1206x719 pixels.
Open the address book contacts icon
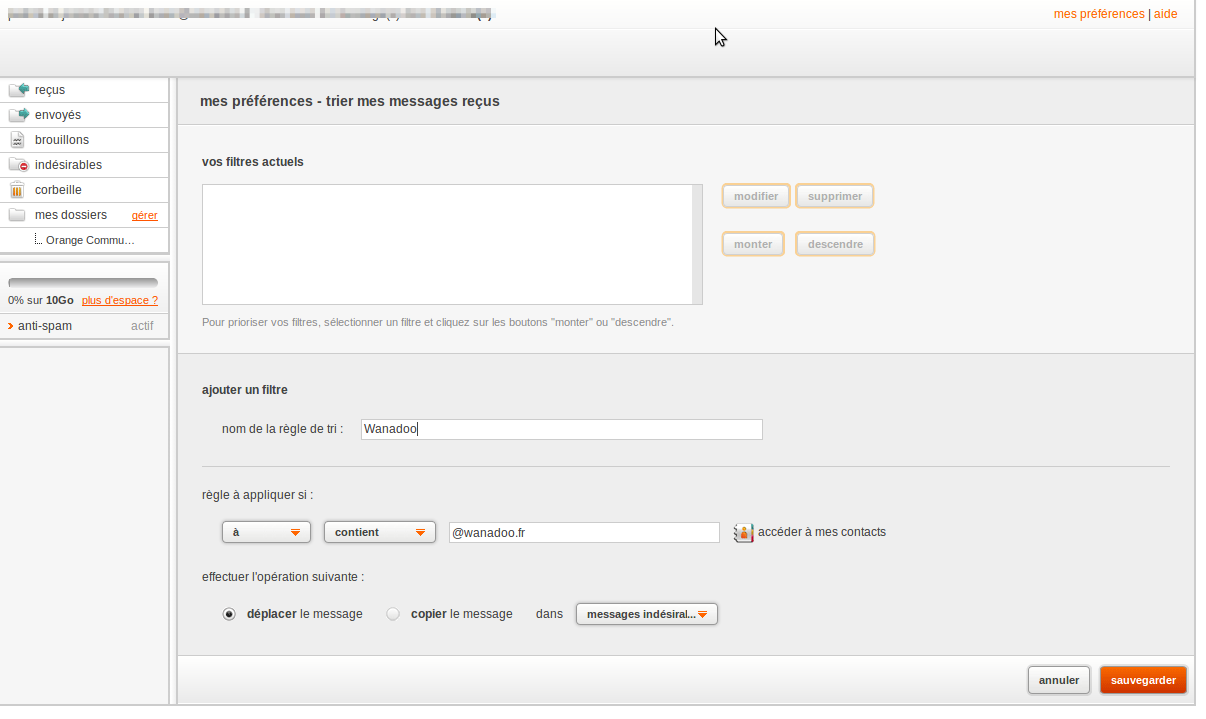pyautogui.click(x=743, y=532)
